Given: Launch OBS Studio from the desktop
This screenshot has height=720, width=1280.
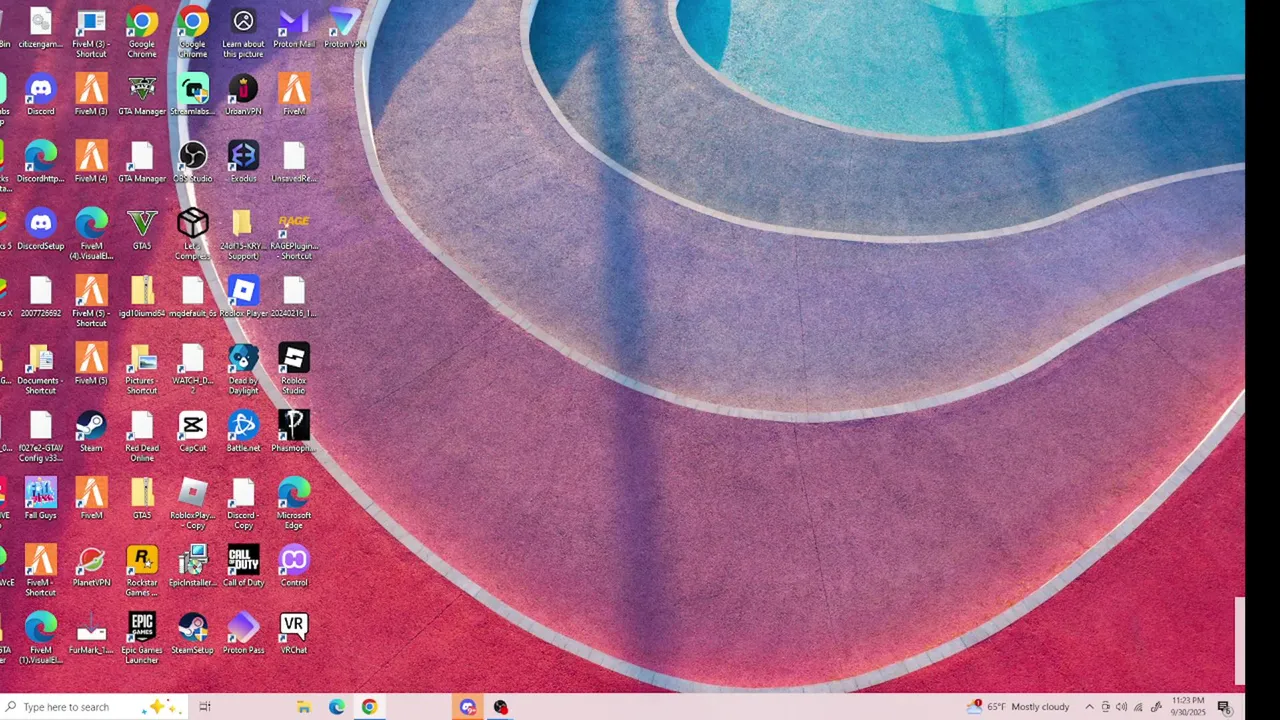Looking at the screenshot, I should [193, 163].
